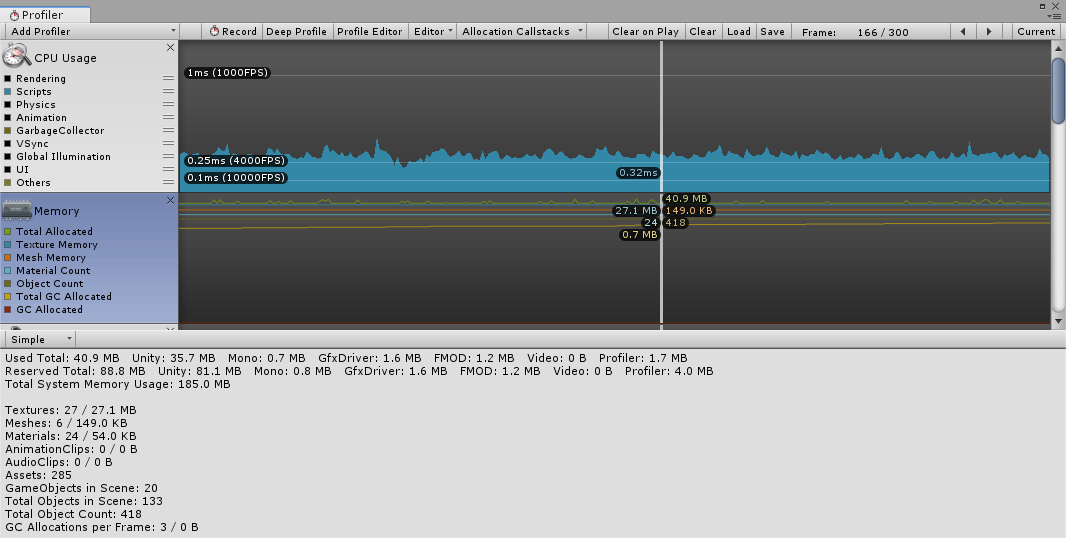1066x538 pixels.
Task: Click the Record clock icon
Action: click(x=214, y=31)
